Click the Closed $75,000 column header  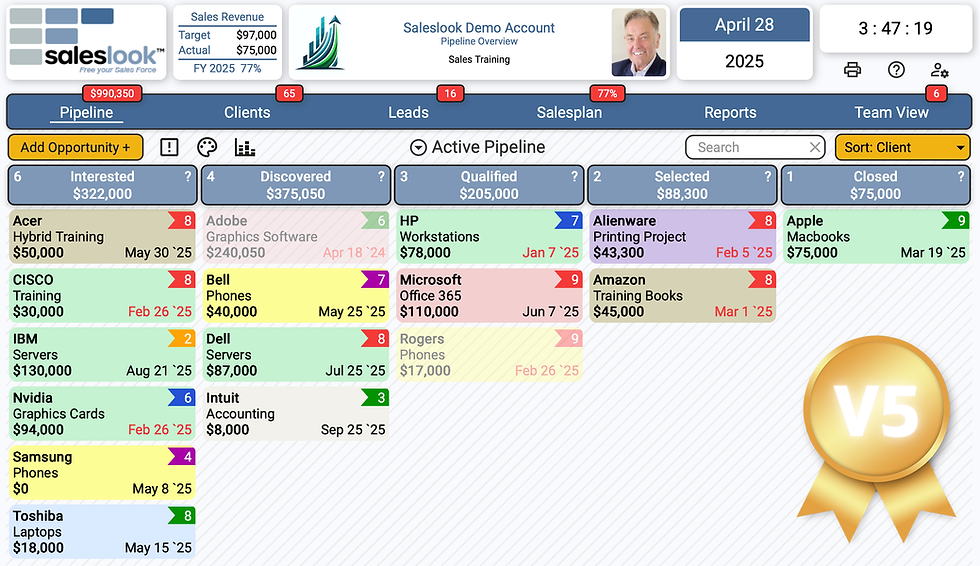[x=875, y=185]
